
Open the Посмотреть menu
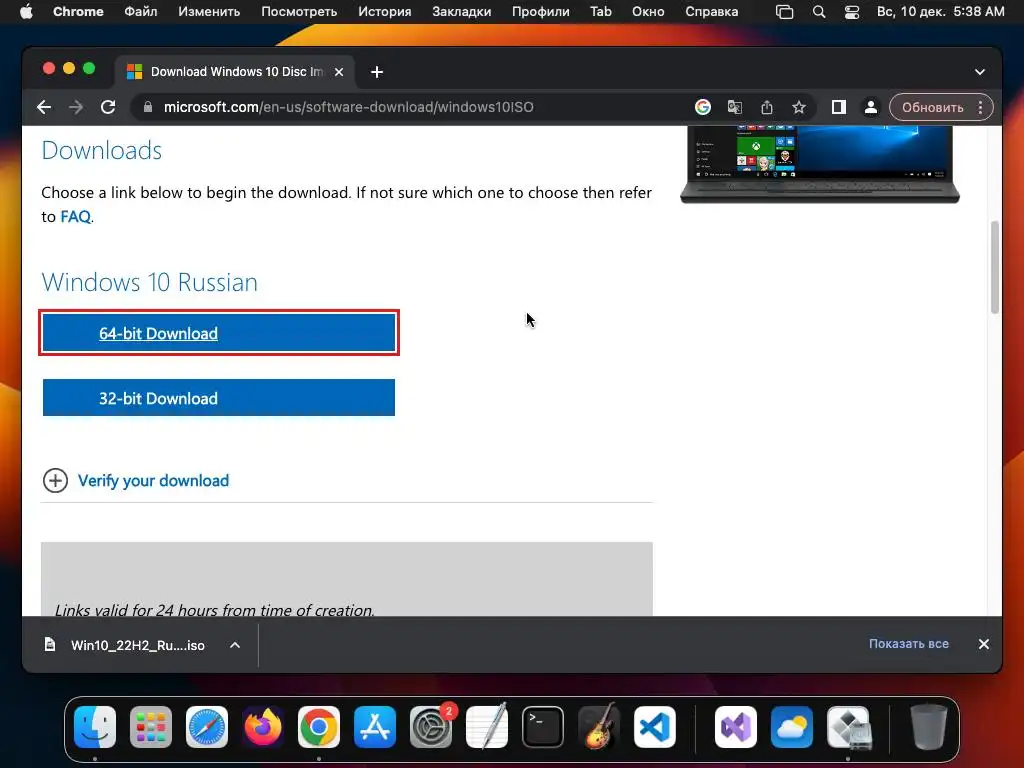point(299,12)
